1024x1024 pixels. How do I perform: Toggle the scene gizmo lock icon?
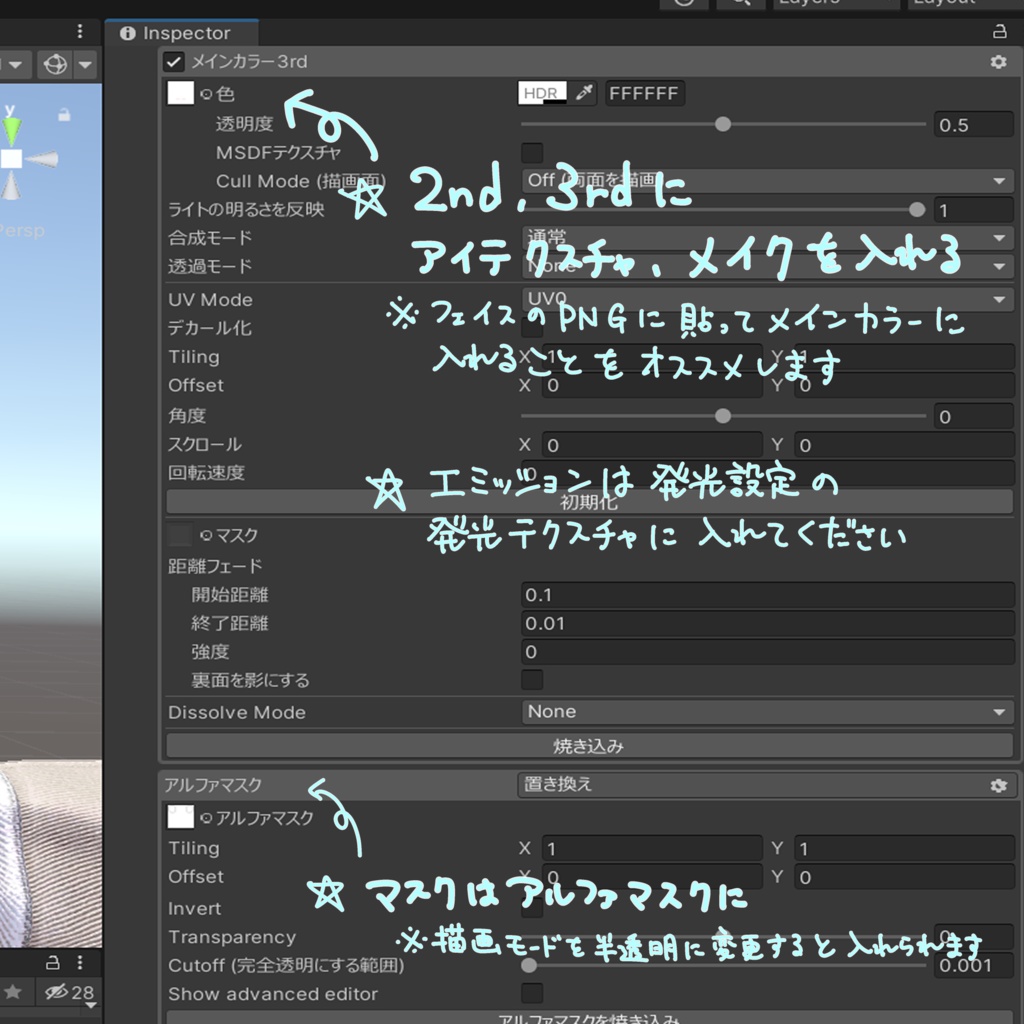tap(64, 115)
